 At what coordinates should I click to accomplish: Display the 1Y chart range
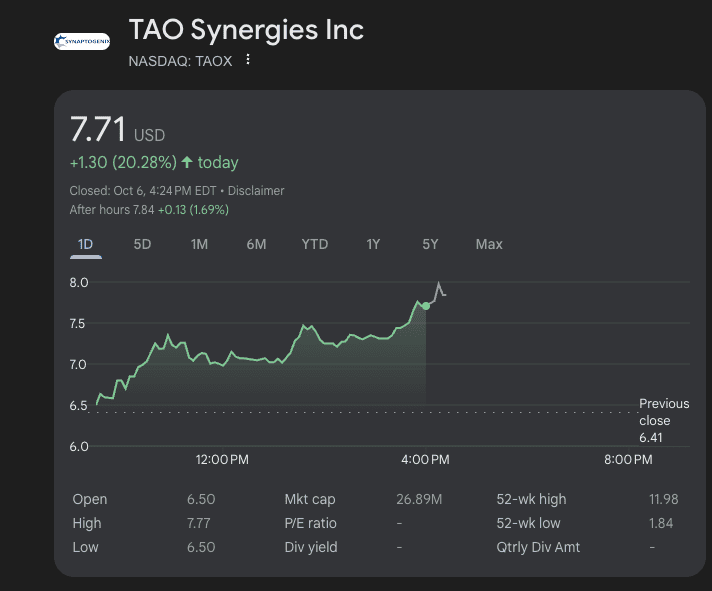click(x=373, y=244)
